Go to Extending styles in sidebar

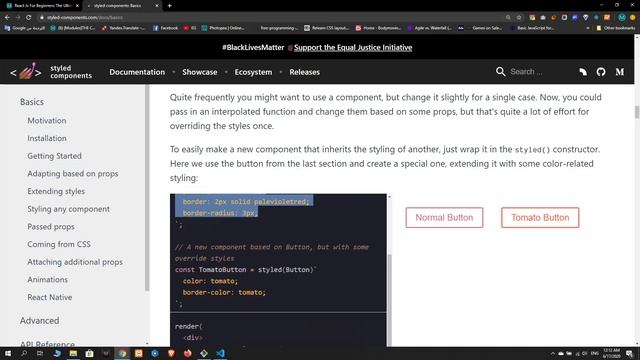tap(56, 191)
